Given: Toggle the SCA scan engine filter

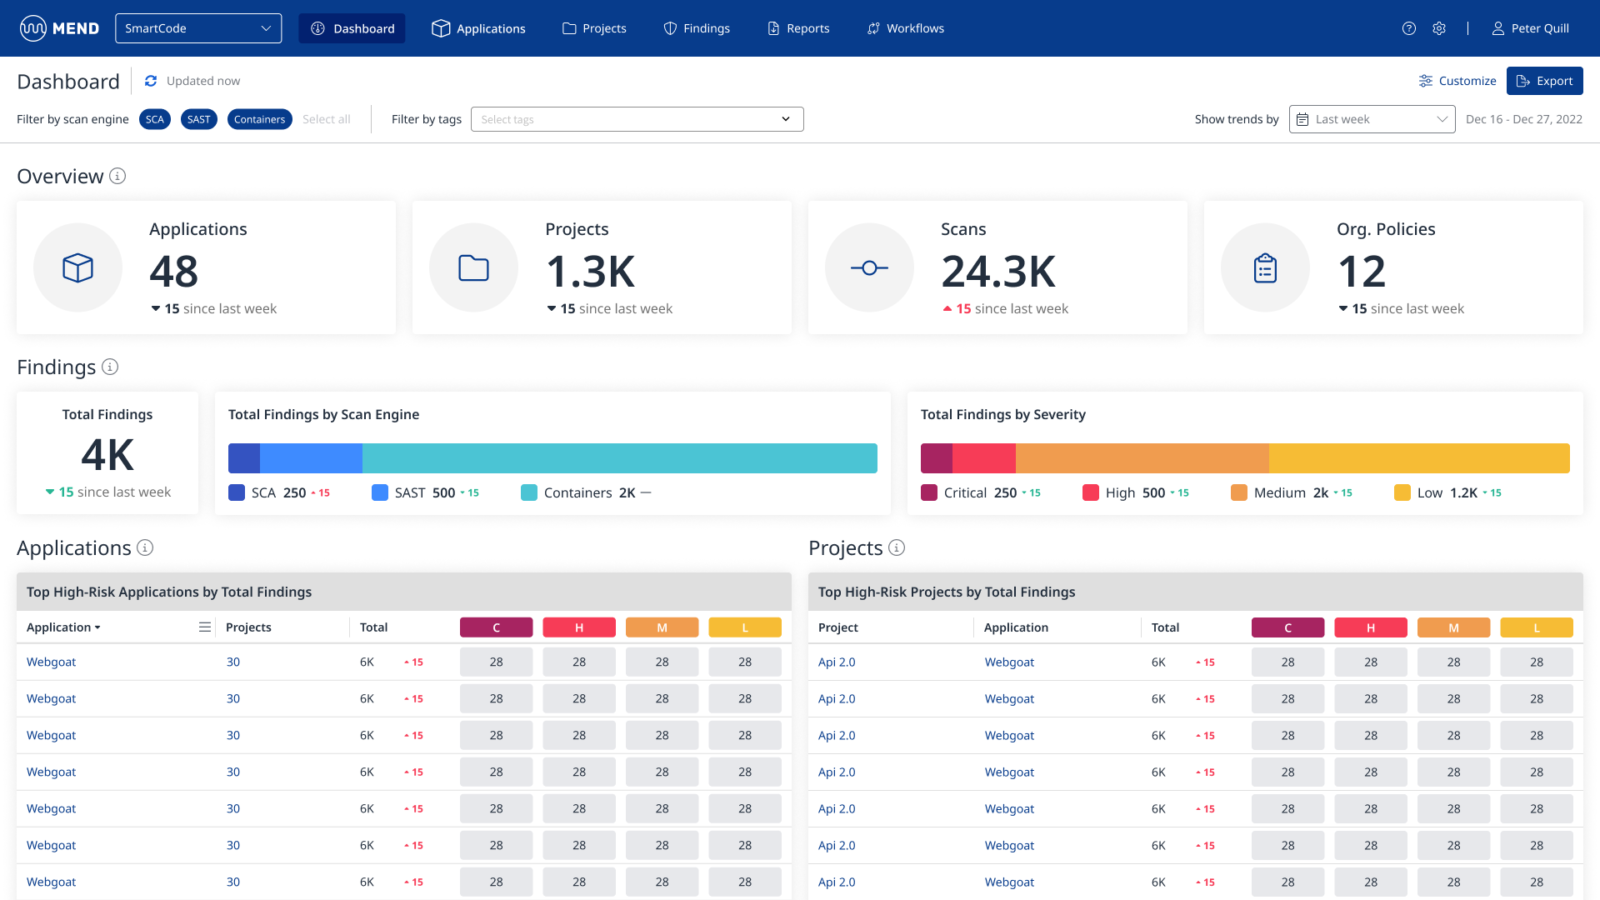Looking at the screenshot, I should 155,119.
